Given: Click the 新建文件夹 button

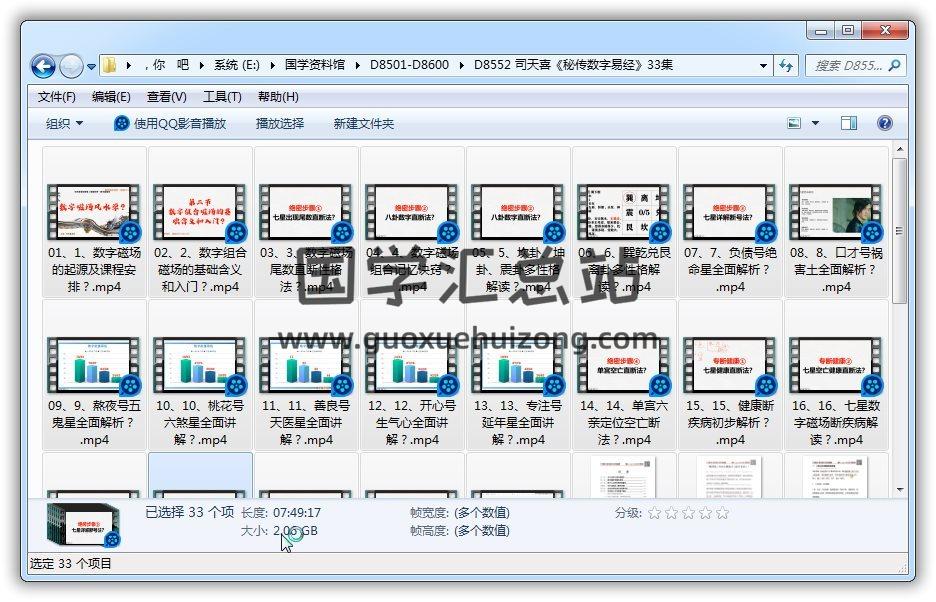Looking at the screenshot, I should coord(364,123).
